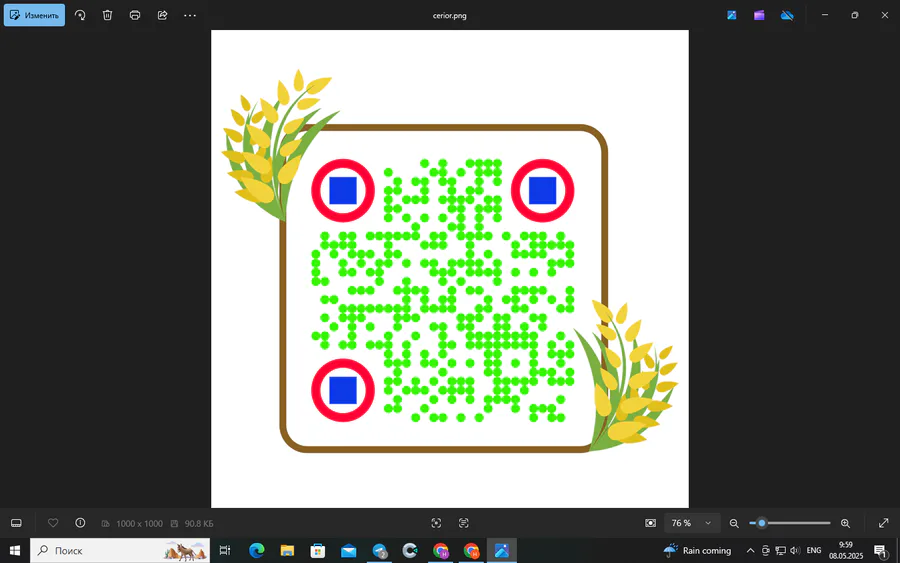900x563 pixels.
Task: Open File Explorer from the taskbar
Action: coord(287,550)
